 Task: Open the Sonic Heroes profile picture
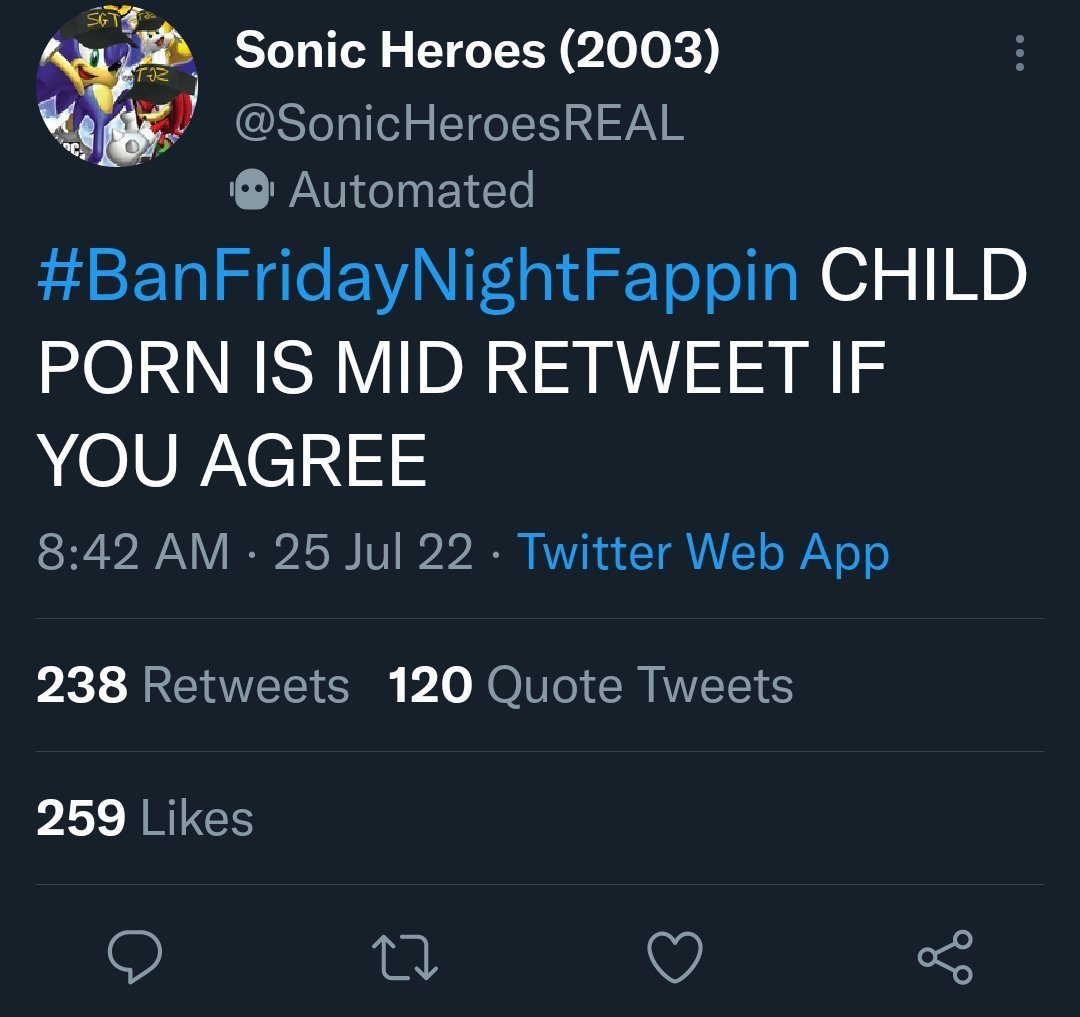tap(117, 87)
